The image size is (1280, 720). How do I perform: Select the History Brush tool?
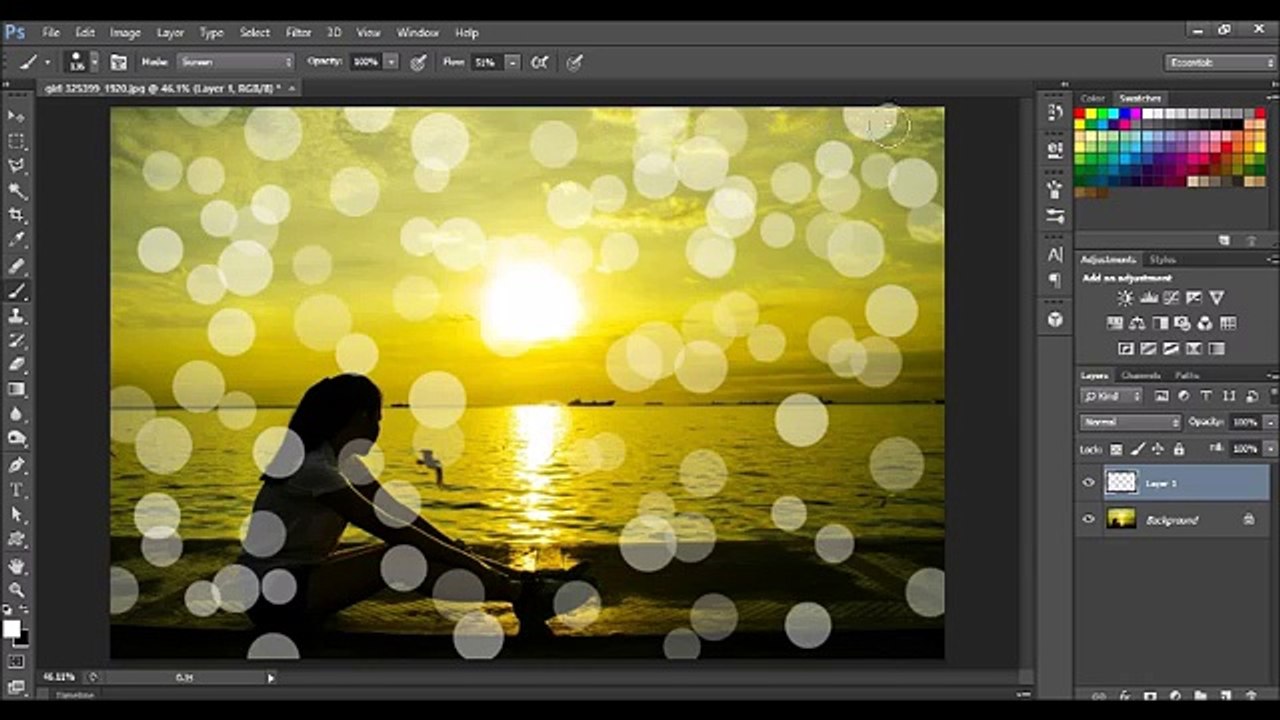(x=17, y=341)
